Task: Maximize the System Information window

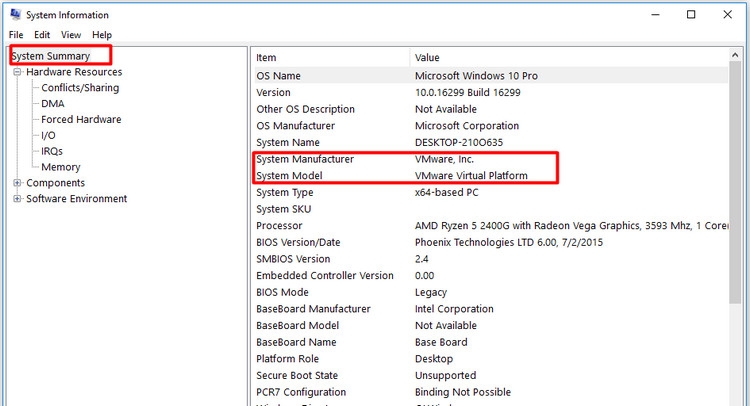Action: tap(691, 15)
